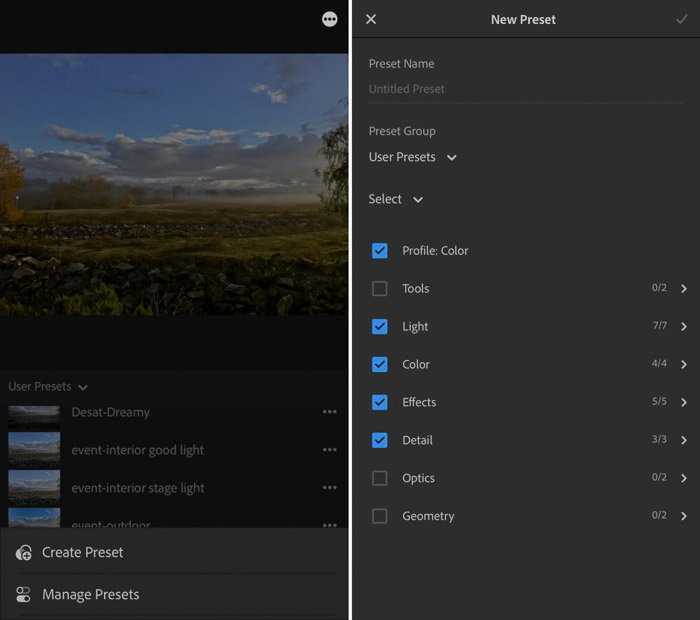
Task: Click the checkmark to save New Preset
Action: [681, 19]
